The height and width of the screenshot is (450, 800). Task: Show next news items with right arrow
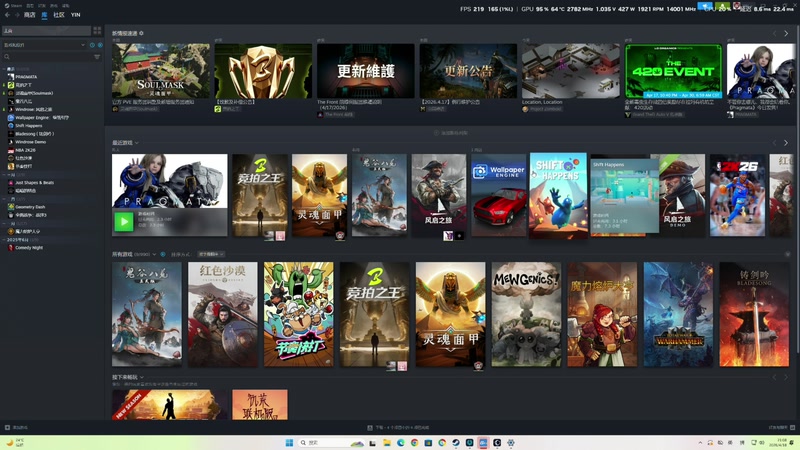[x=786, y=33]
